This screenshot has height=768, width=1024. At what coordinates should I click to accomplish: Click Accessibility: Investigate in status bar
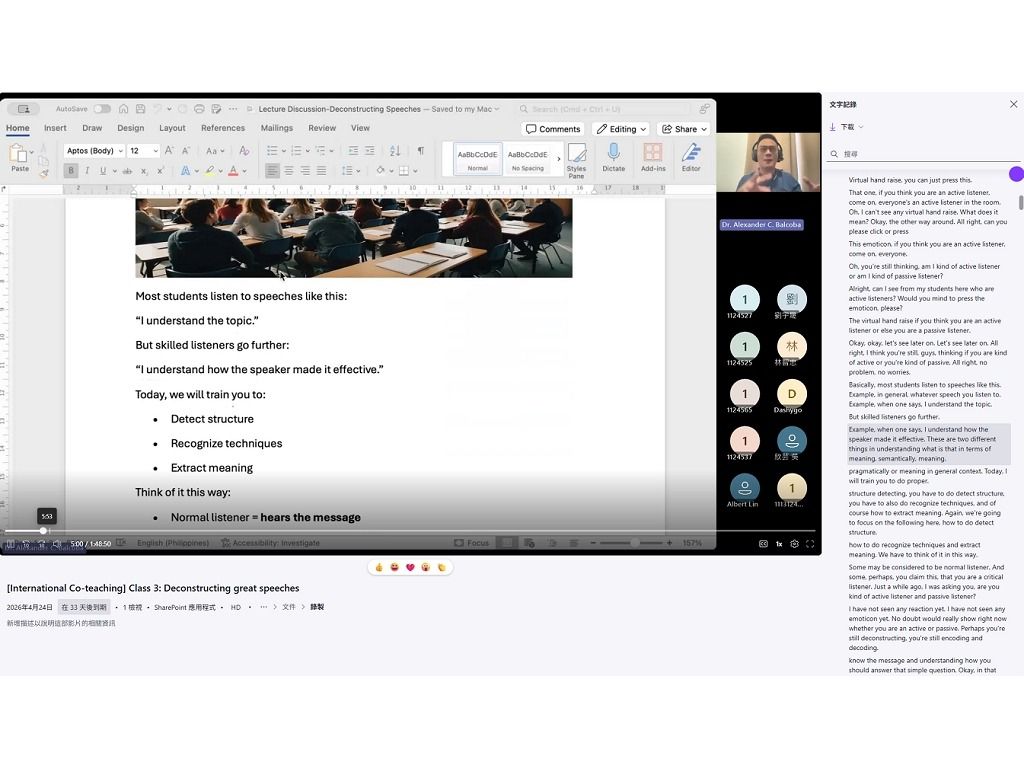coord(270,543)
